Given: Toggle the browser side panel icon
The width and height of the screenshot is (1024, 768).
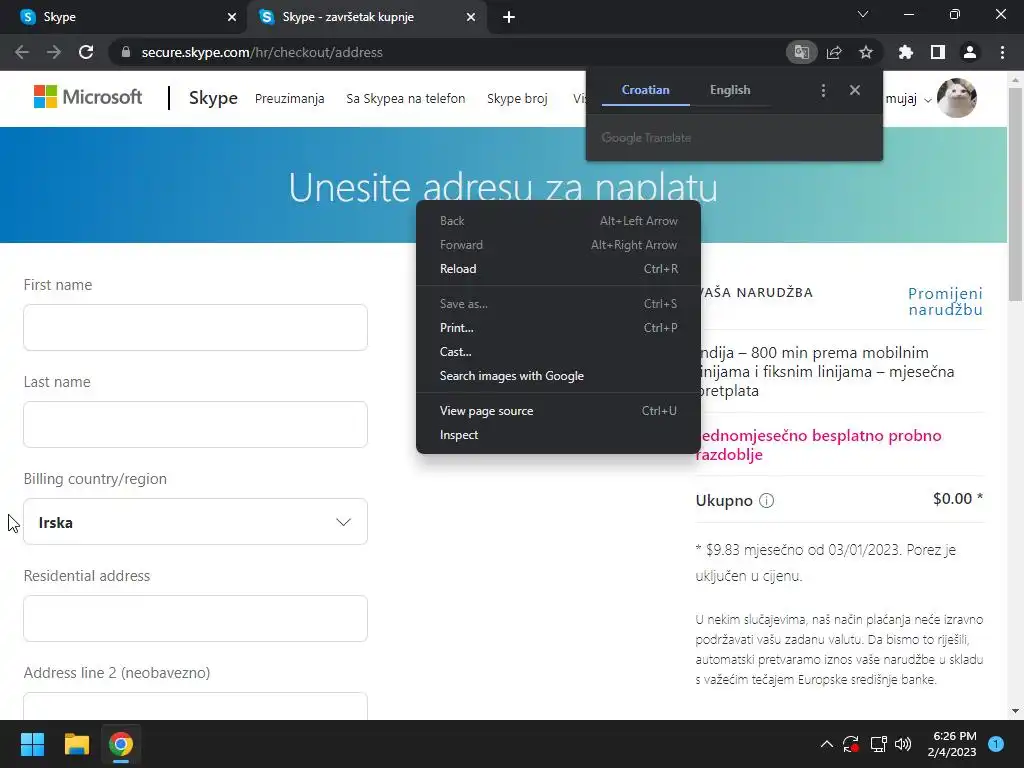Looking at the screenshot, I should point(938,52).
